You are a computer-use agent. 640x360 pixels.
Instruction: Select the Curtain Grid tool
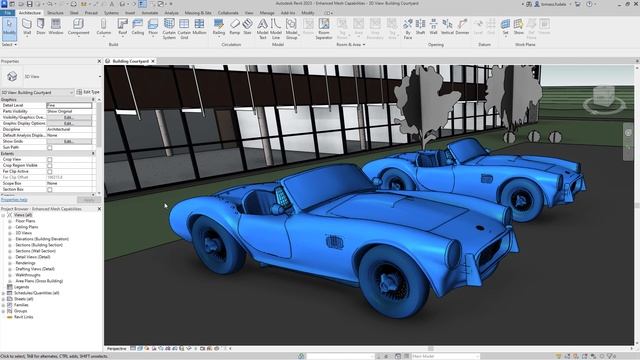pos(184,29)
